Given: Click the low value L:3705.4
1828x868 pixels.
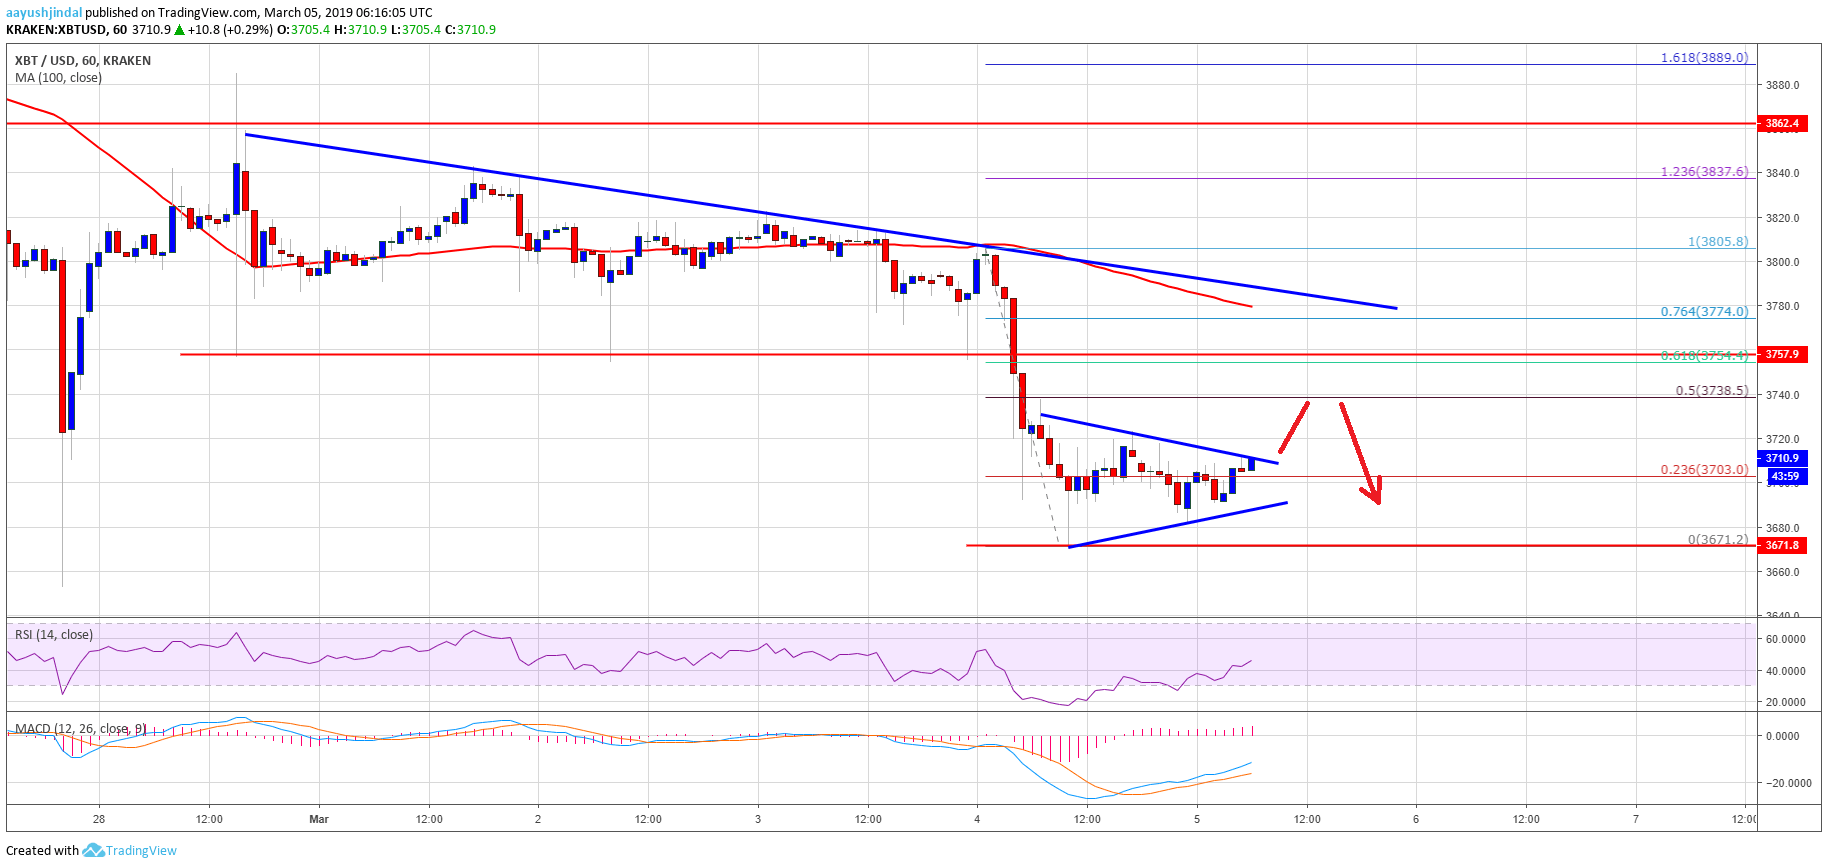Looking at the screenshot, I should click(415, 30).
